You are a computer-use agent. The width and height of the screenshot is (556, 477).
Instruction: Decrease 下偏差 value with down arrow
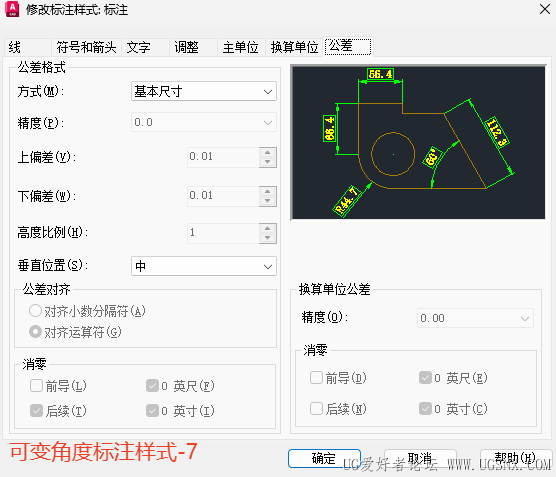(x=268, y=201)
